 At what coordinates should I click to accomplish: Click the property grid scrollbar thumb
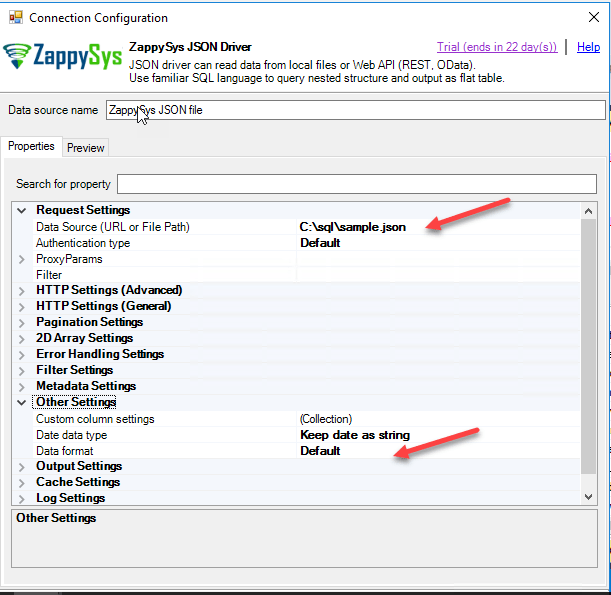tap(588, 346)
